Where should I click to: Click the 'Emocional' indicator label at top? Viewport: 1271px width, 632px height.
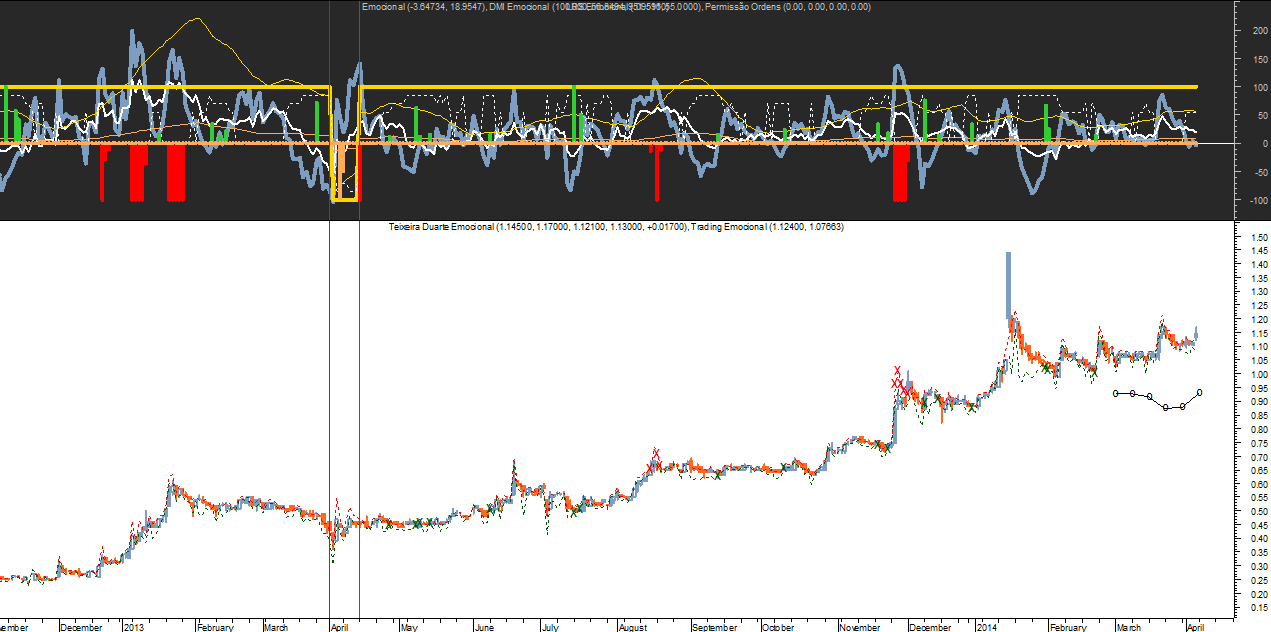(x=384, y=7)
